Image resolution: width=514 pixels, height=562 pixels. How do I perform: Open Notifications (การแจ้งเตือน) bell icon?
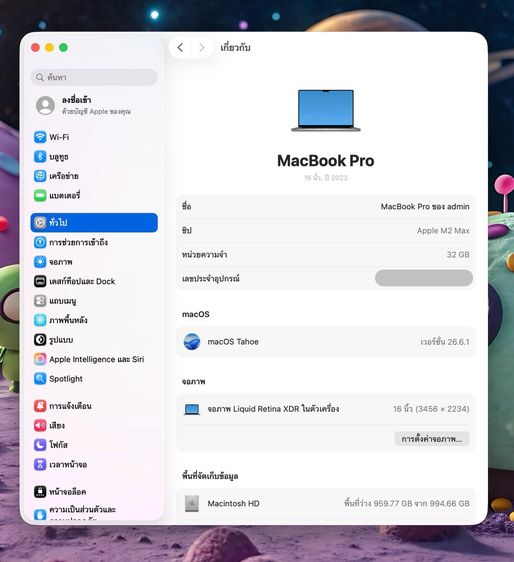(x=40, y=406)
